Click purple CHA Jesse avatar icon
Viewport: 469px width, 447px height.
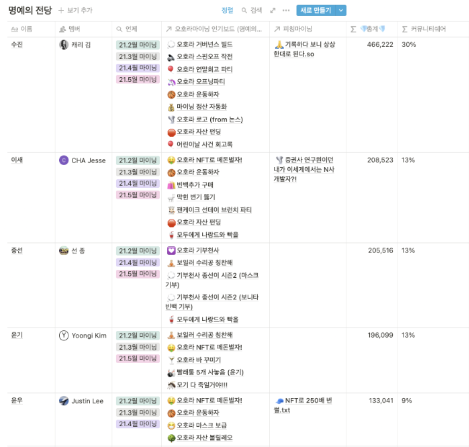[x=64, y=160]
